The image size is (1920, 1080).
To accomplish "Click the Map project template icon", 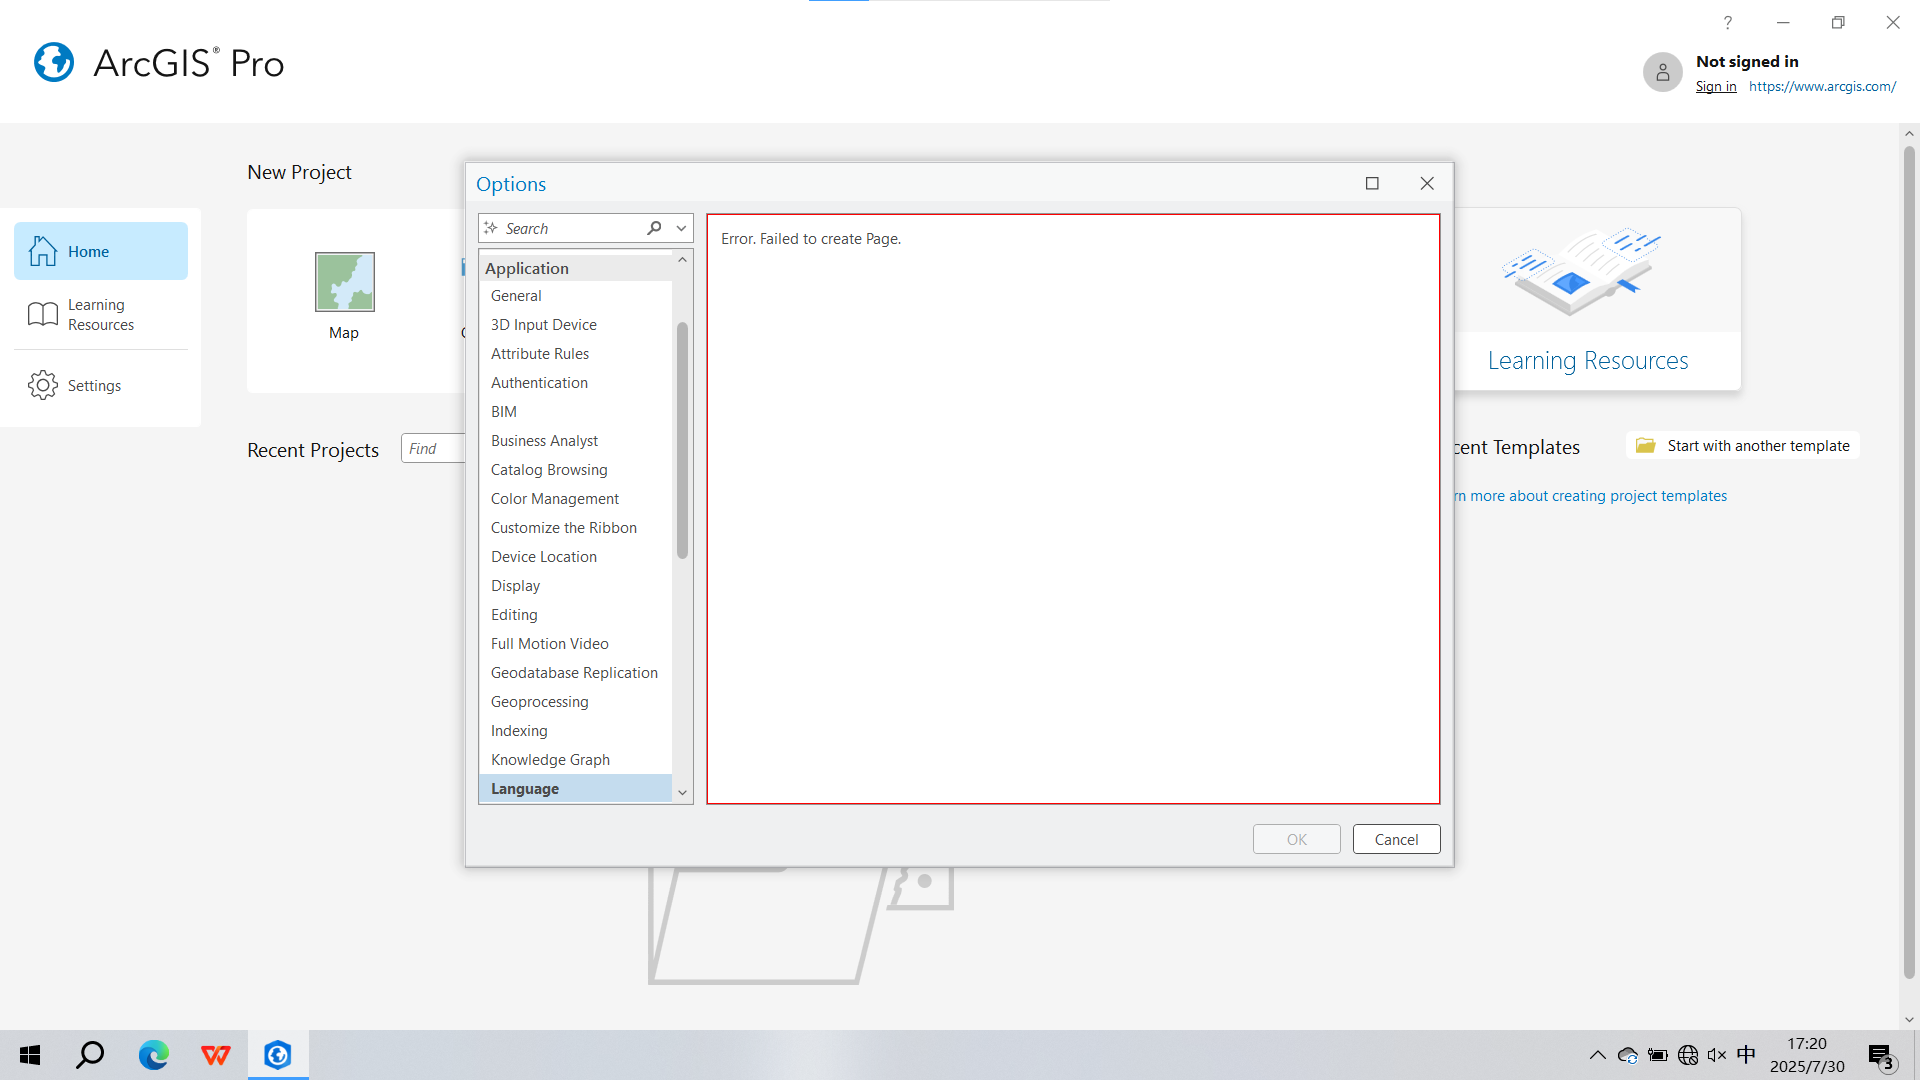I will coord(344,282).
